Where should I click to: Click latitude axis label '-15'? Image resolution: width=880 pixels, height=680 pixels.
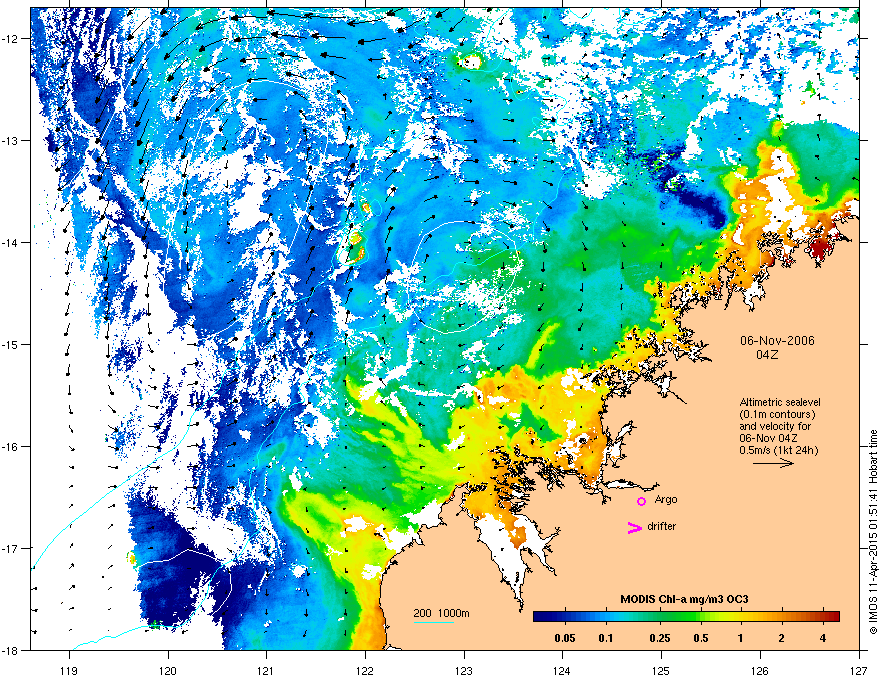pos(11,344)
